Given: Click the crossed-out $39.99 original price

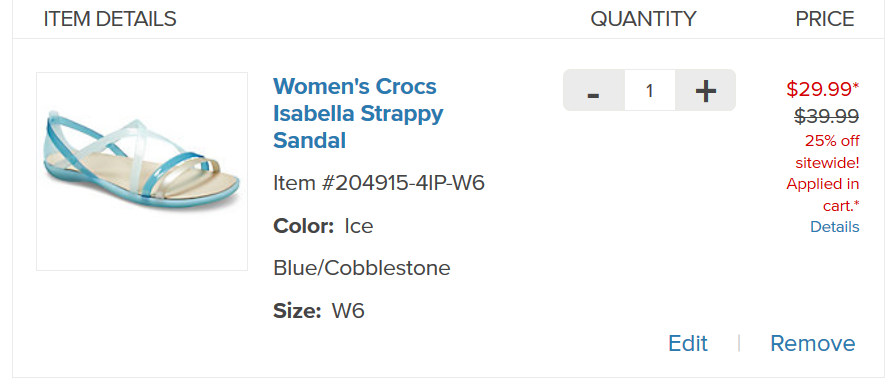Looking at the screenshot, I should point(826,116).
